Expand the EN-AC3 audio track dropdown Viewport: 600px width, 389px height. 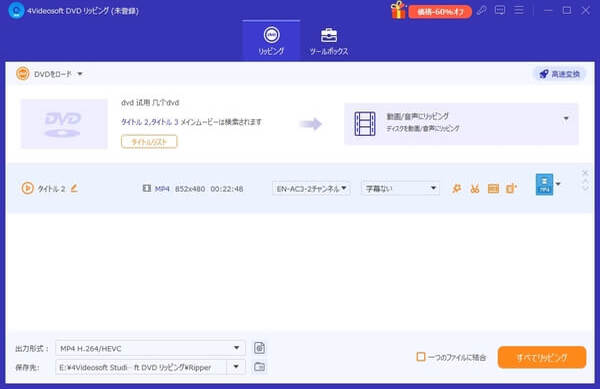tap(311, 188)
